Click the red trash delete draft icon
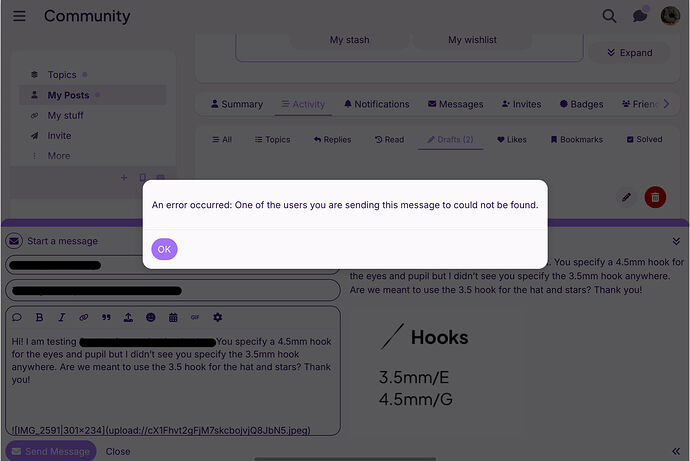 pos(655,197)
